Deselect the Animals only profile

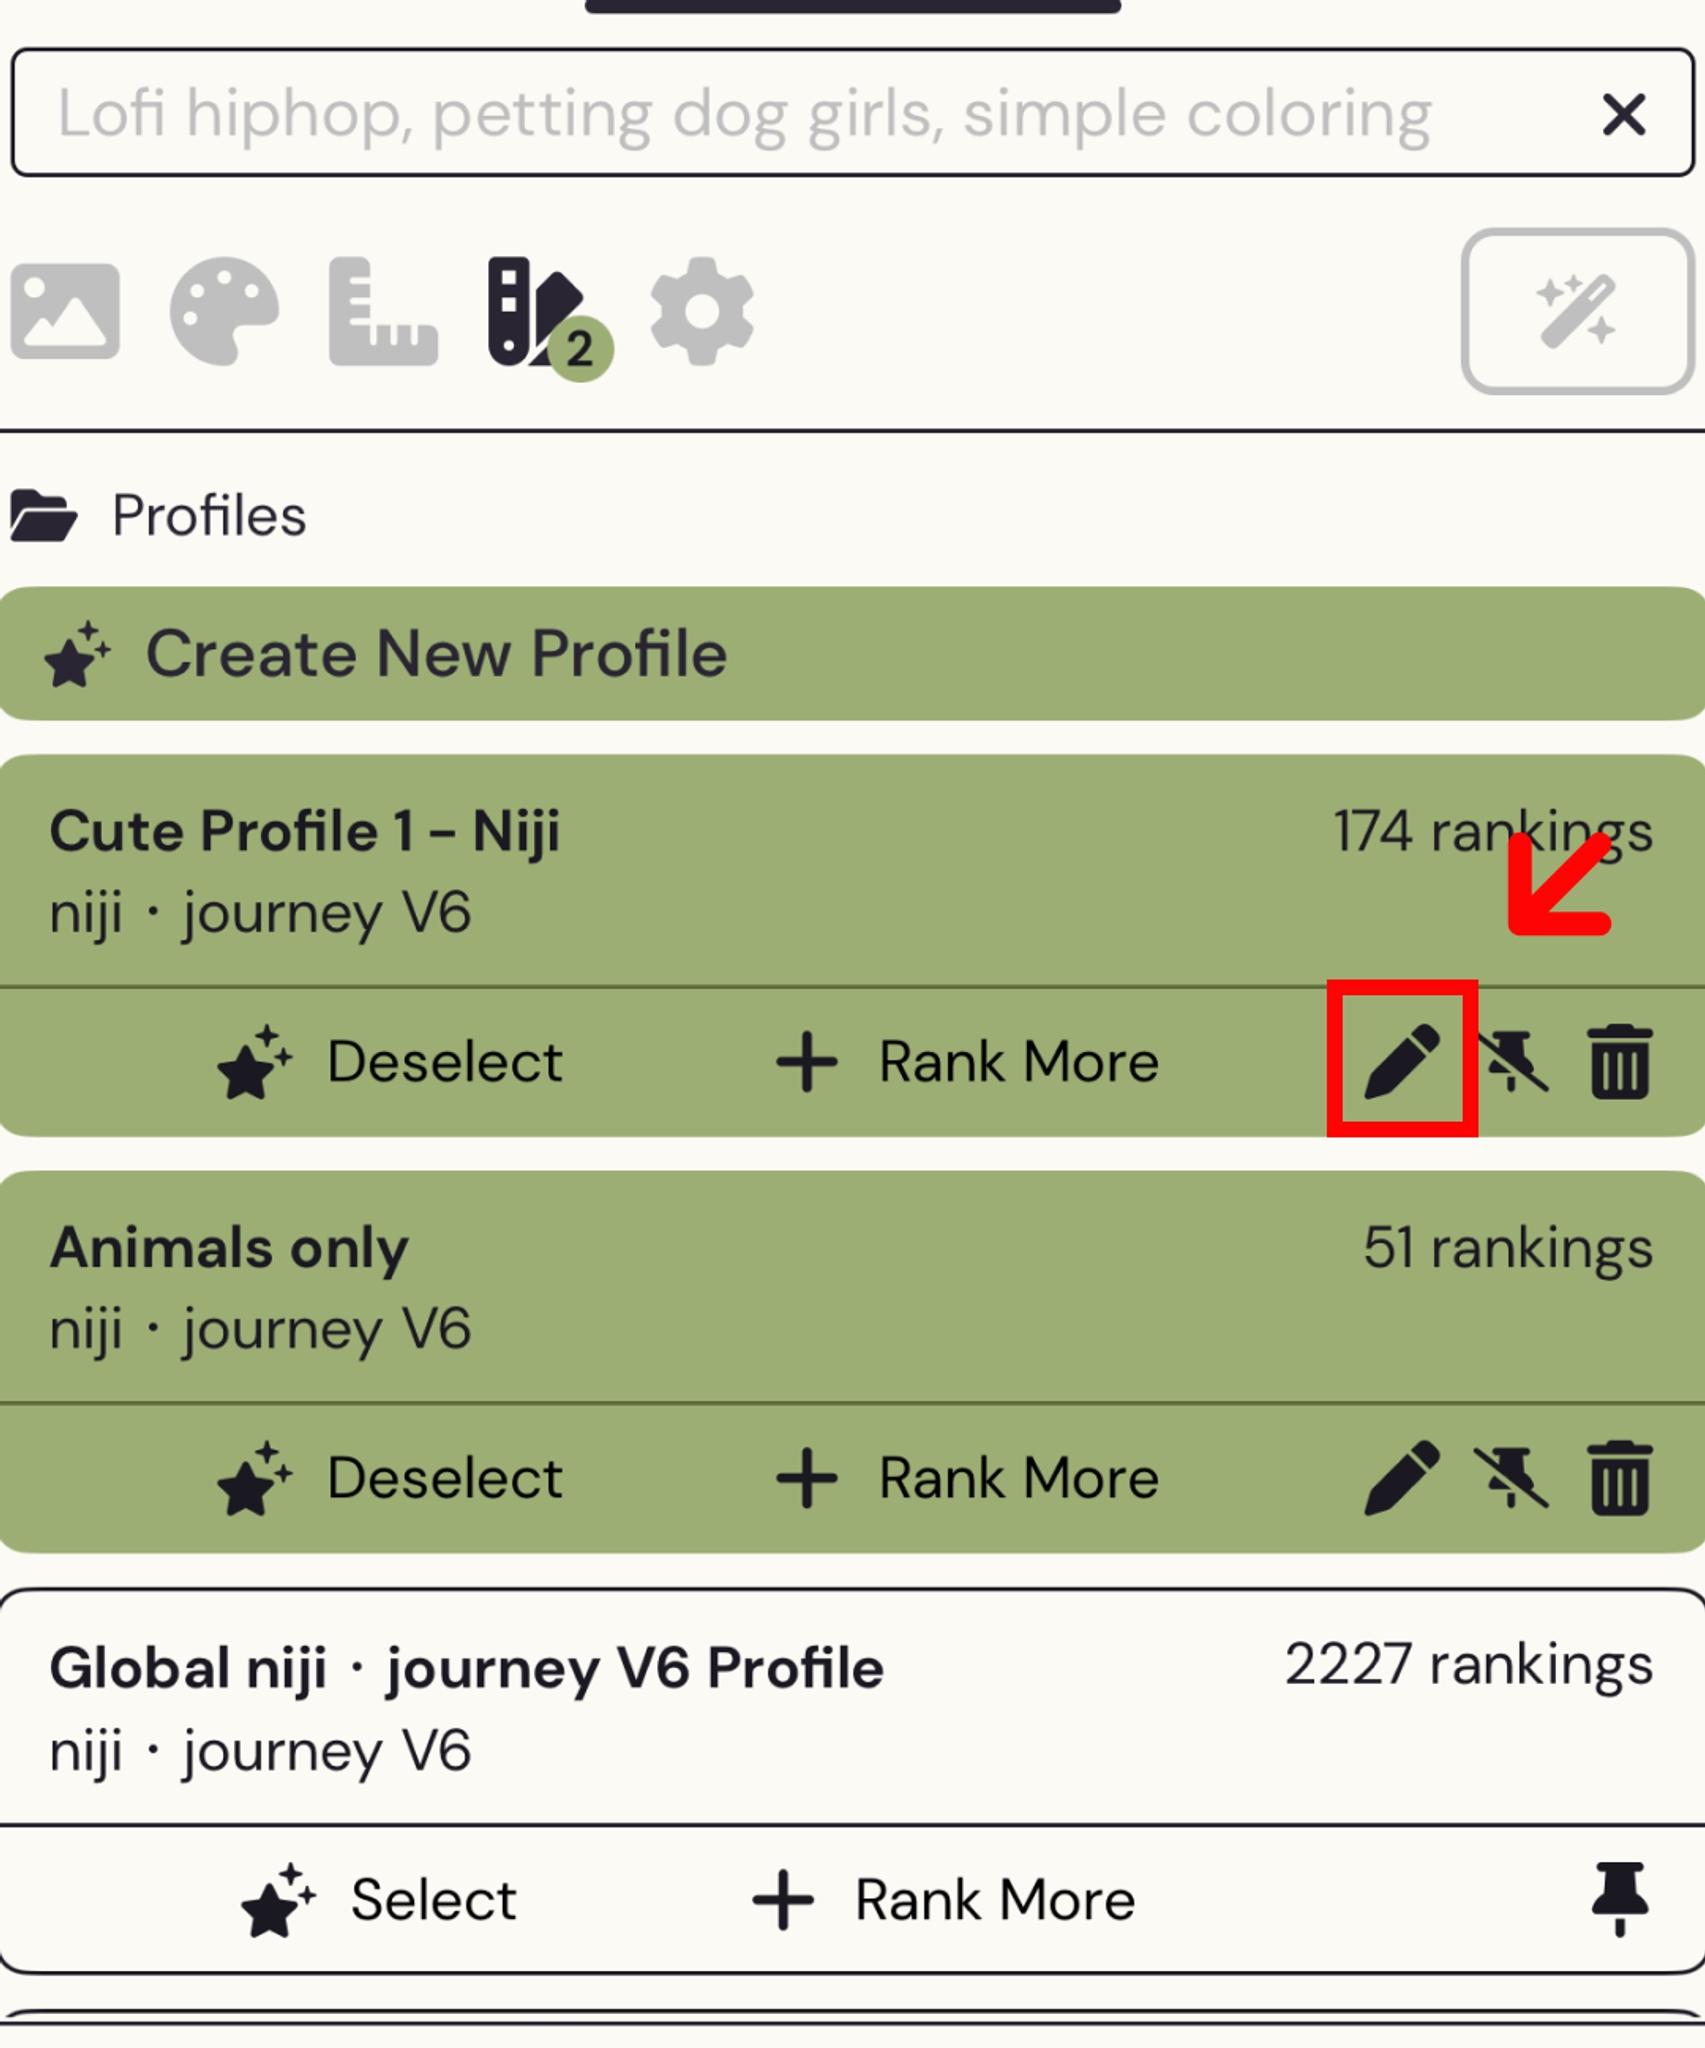[390, 1478]
